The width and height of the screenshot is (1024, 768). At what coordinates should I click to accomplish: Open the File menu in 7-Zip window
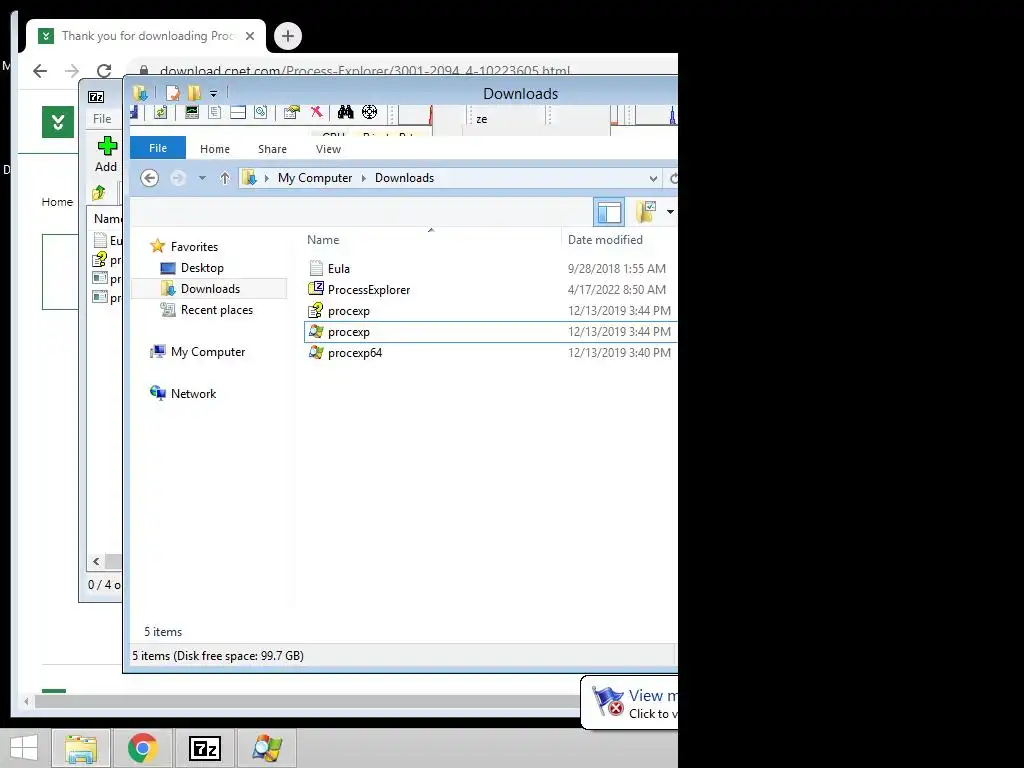click(102, 119)
